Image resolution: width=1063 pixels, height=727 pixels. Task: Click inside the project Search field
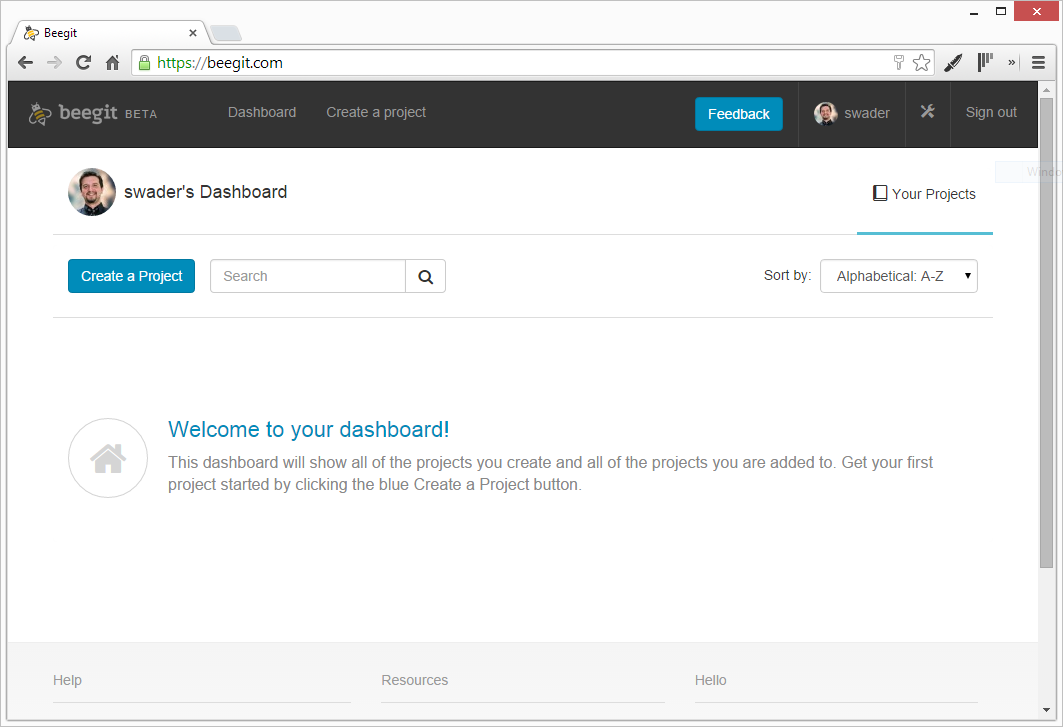point(307,277)
